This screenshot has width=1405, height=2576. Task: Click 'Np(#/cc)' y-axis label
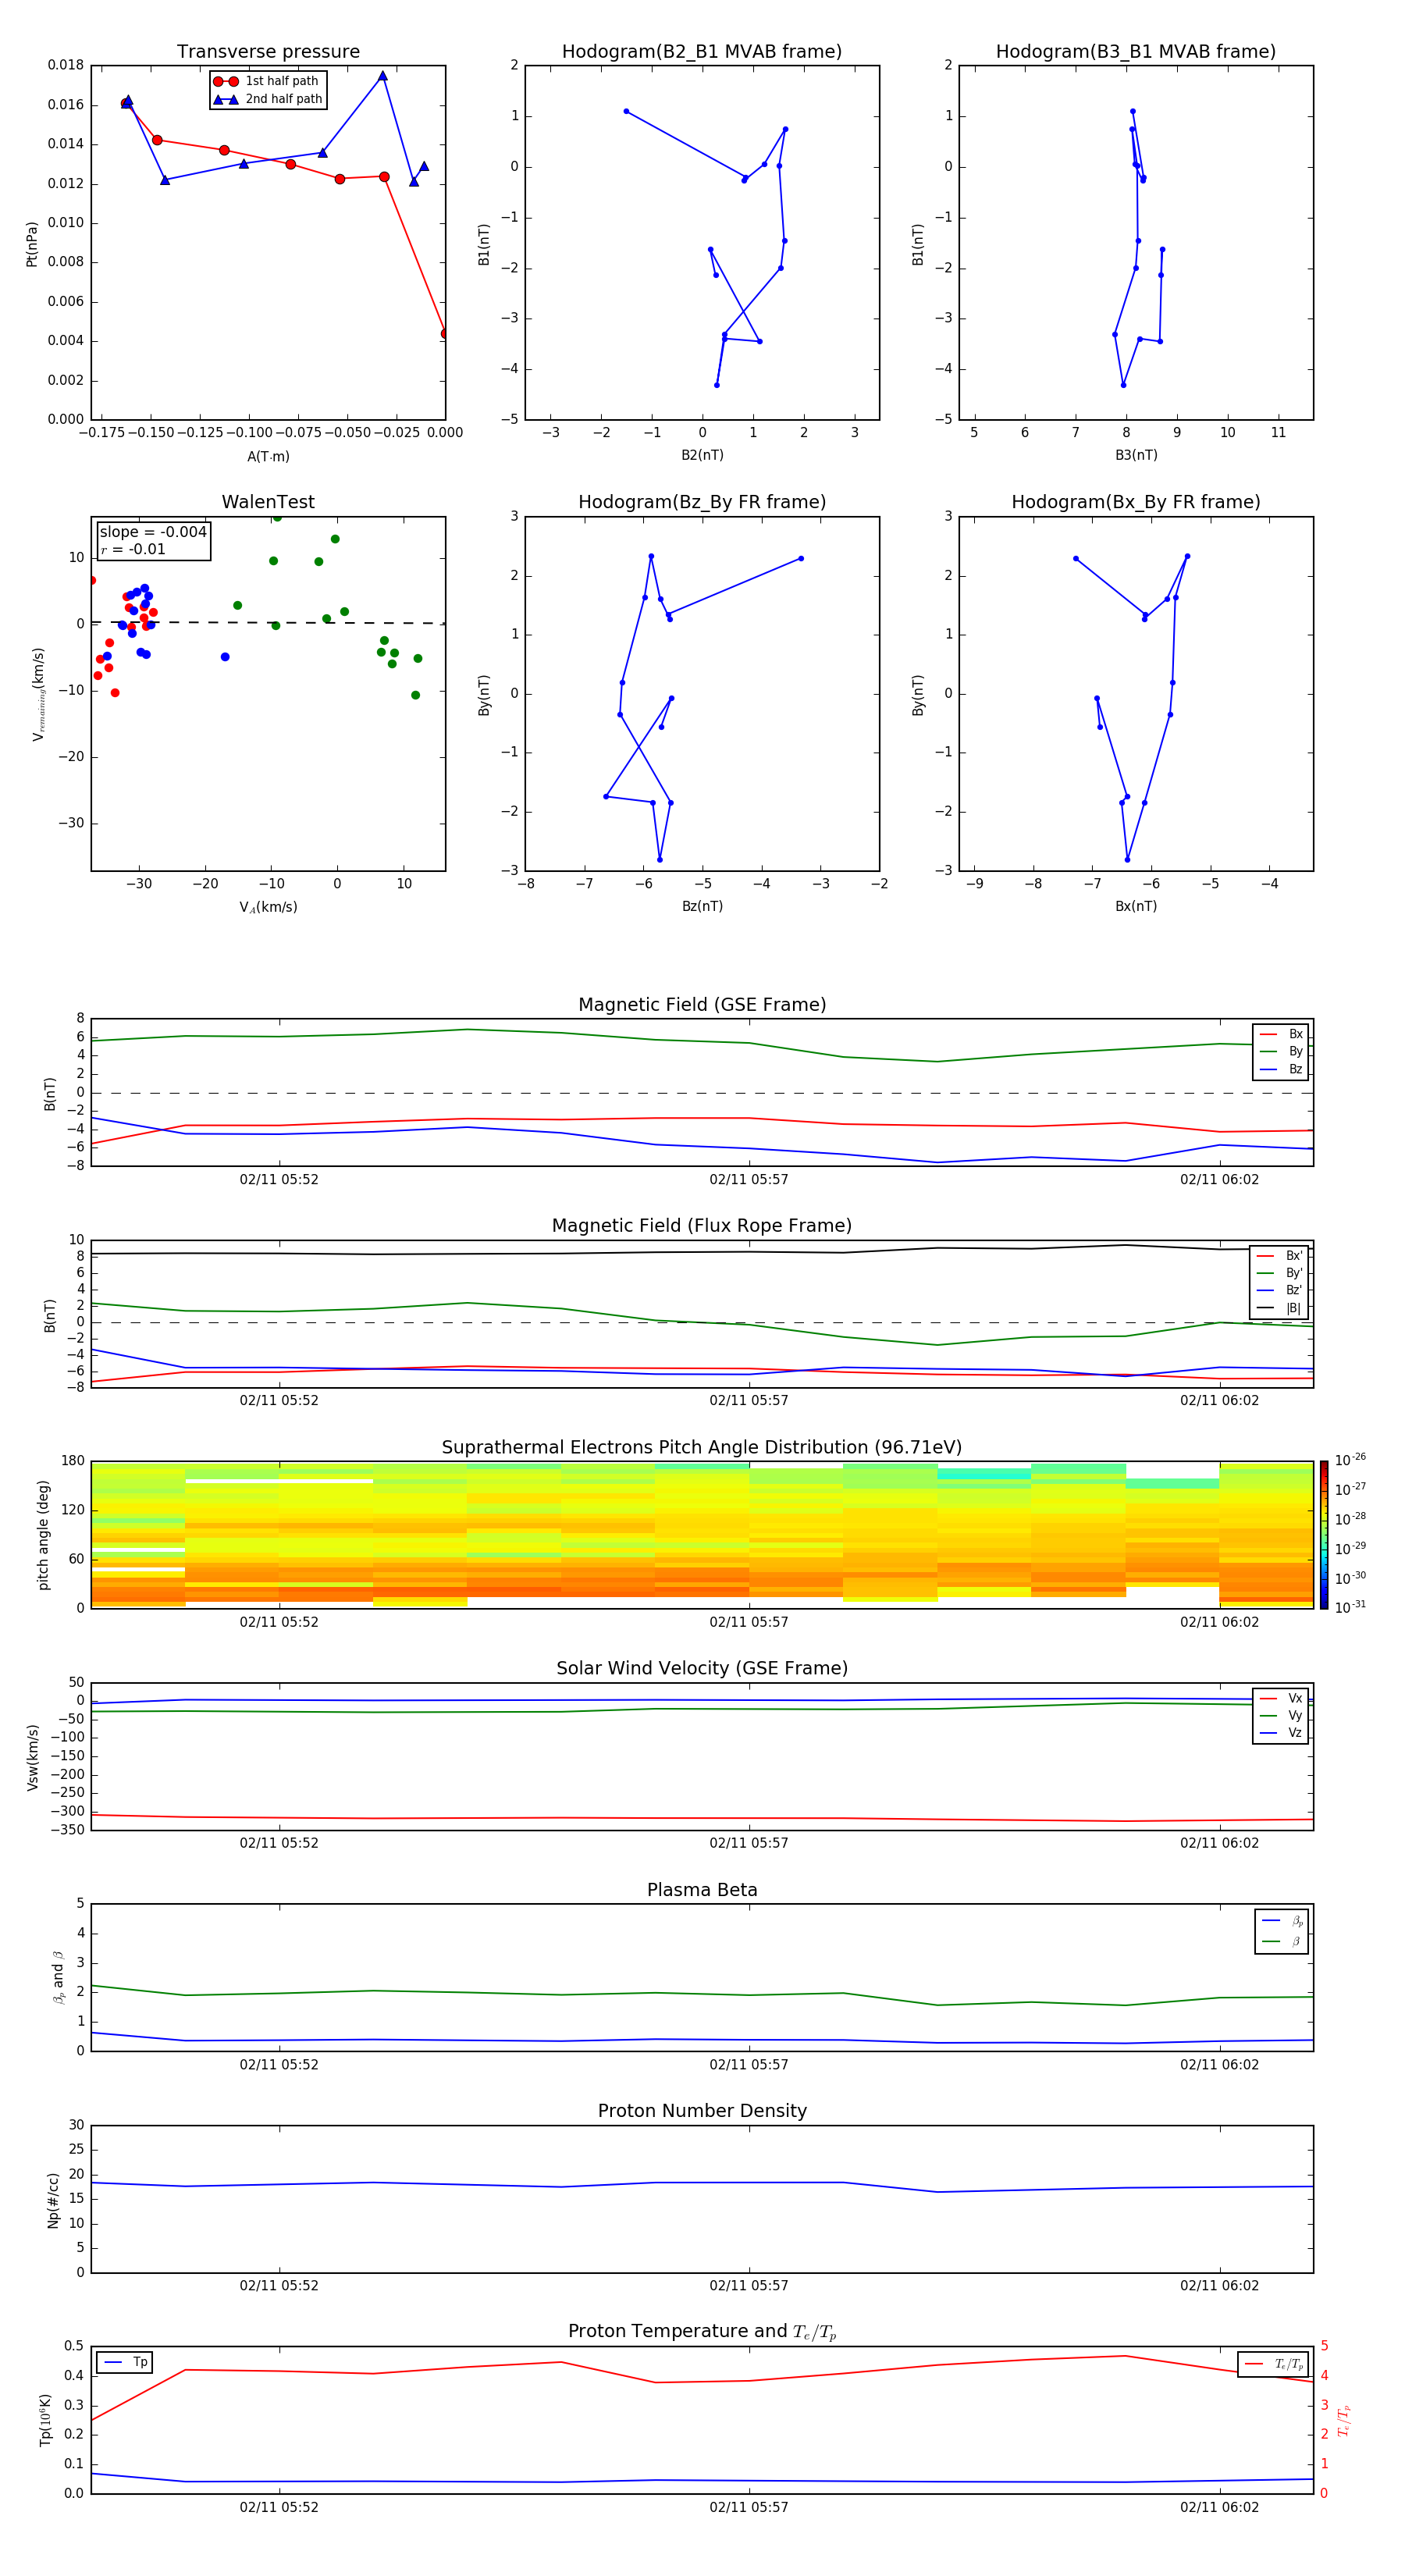click(53, 2200)
